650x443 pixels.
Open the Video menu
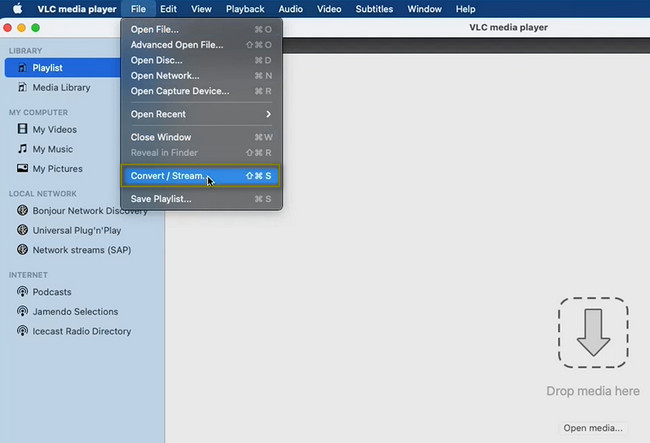coord(329,9)
